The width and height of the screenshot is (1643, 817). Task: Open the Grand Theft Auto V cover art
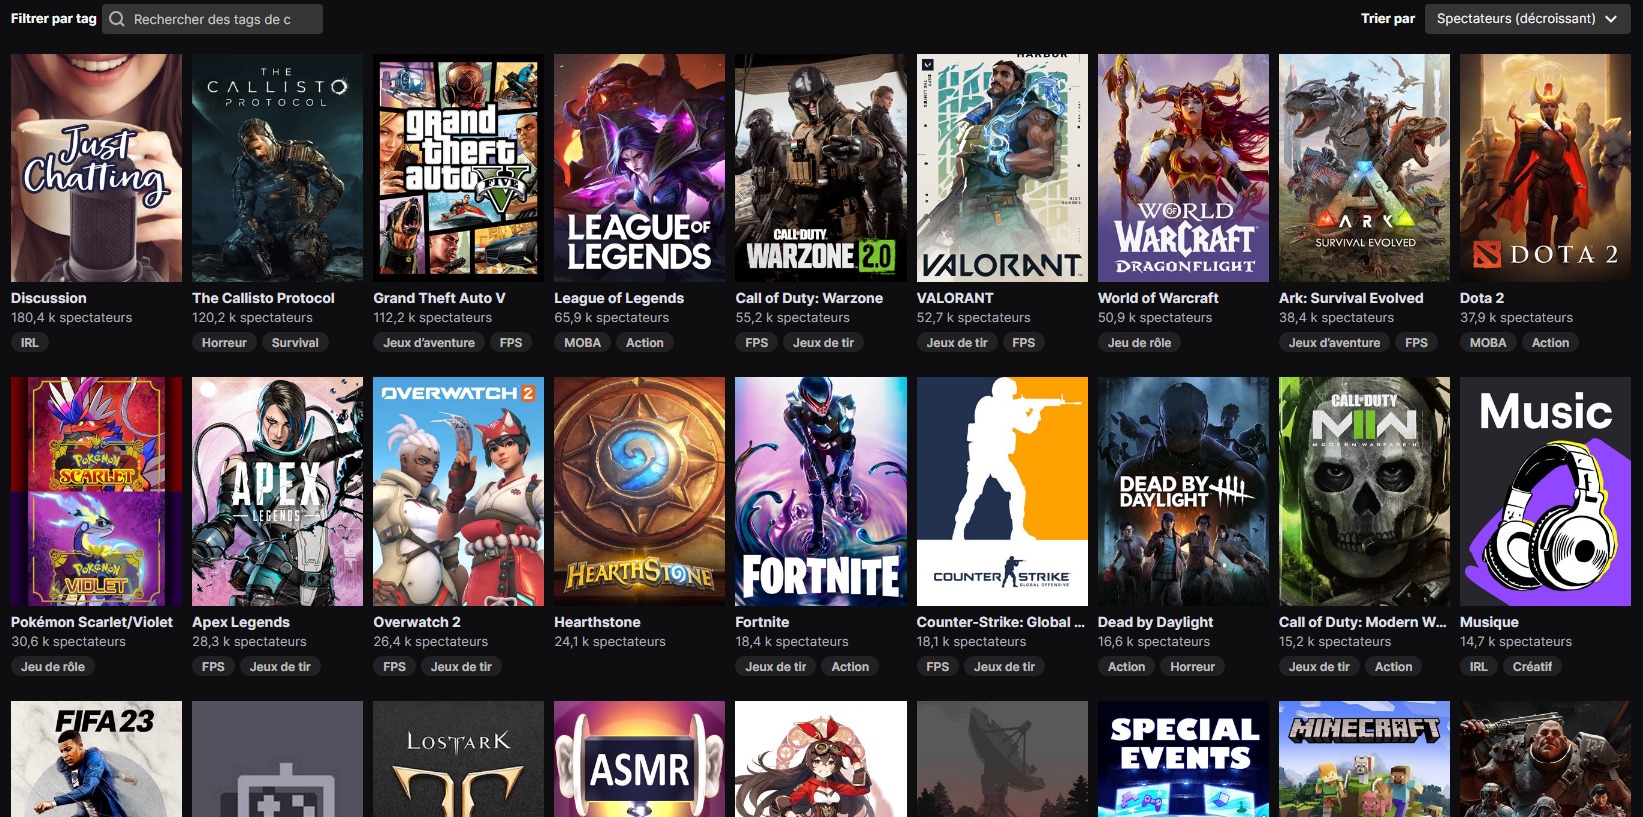tap(458, 168)
